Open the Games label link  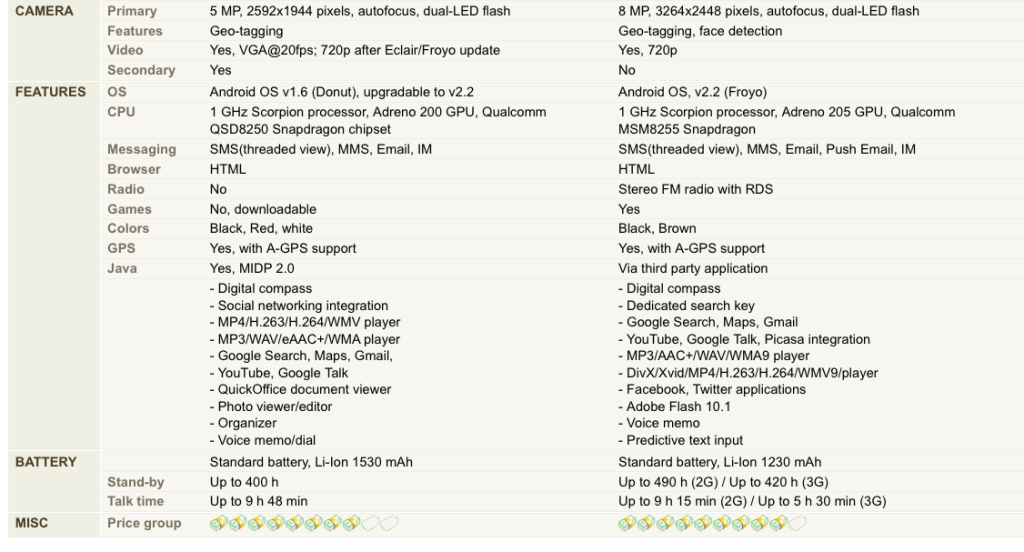pyautogui.click(x=129, y=209)
